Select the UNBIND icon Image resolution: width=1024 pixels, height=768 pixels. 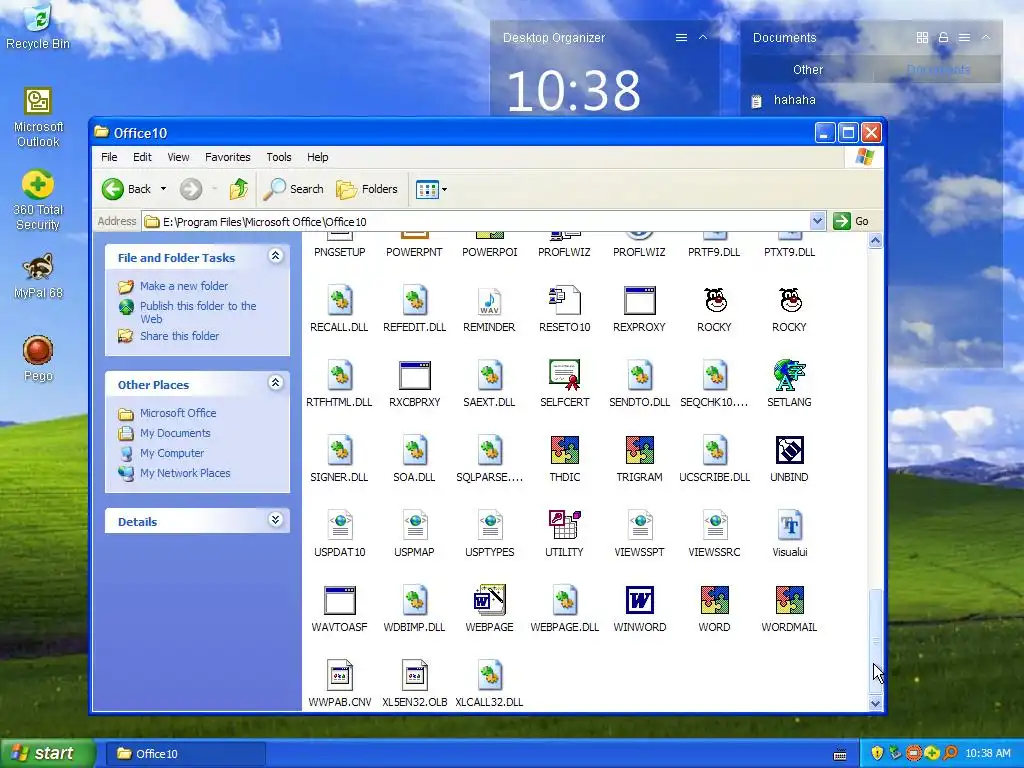(789, 450)
